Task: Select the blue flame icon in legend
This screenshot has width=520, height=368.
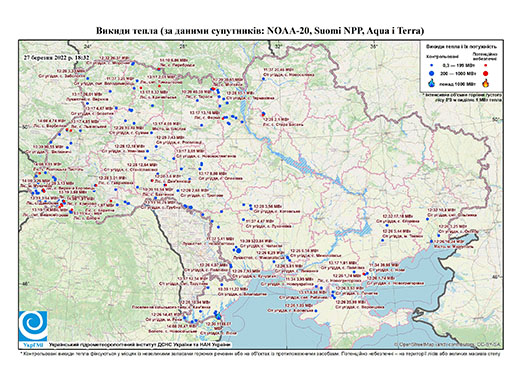Action: [x=432, y=83]
